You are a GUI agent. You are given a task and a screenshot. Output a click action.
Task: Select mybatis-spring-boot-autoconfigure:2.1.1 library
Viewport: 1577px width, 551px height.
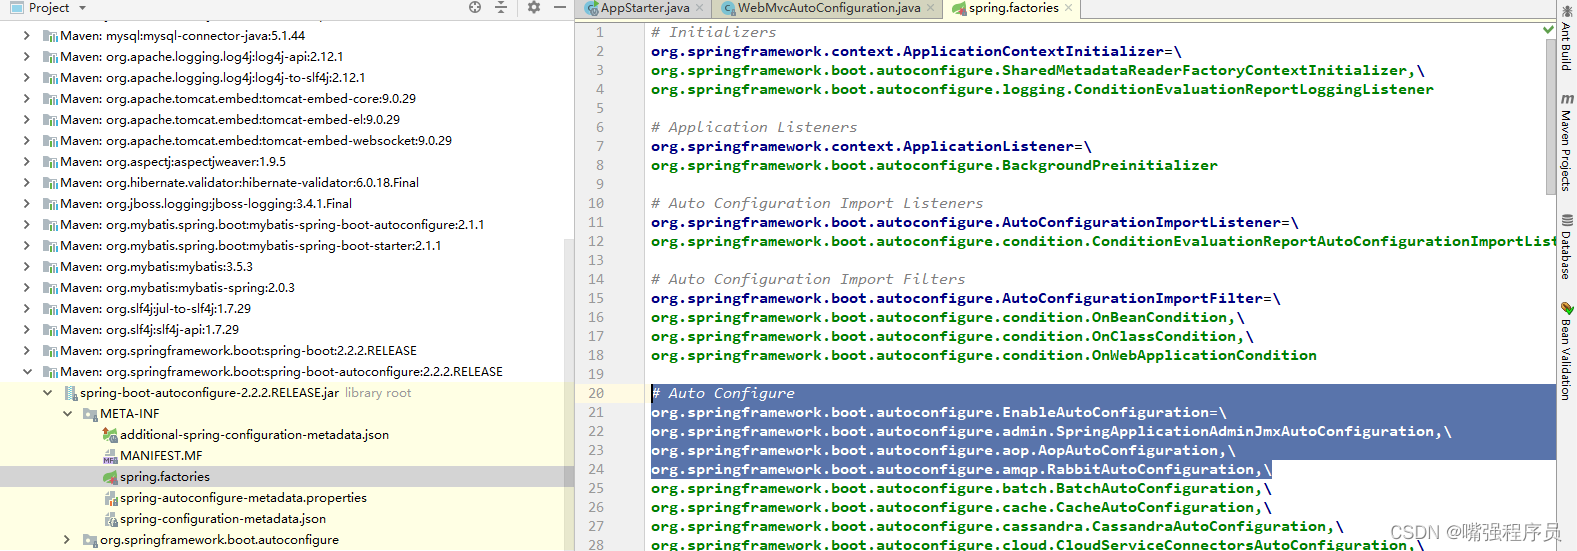(272, 224)
